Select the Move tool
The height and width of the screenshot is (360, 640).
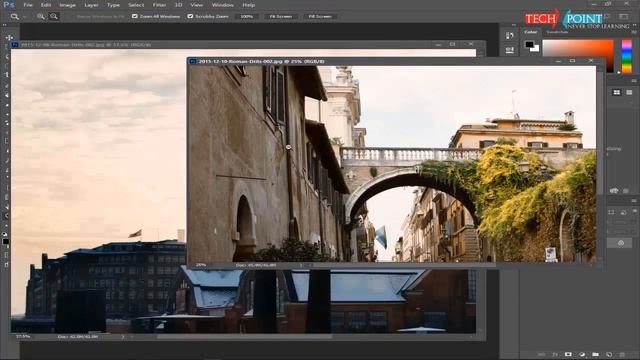click(x=9, y=38)
